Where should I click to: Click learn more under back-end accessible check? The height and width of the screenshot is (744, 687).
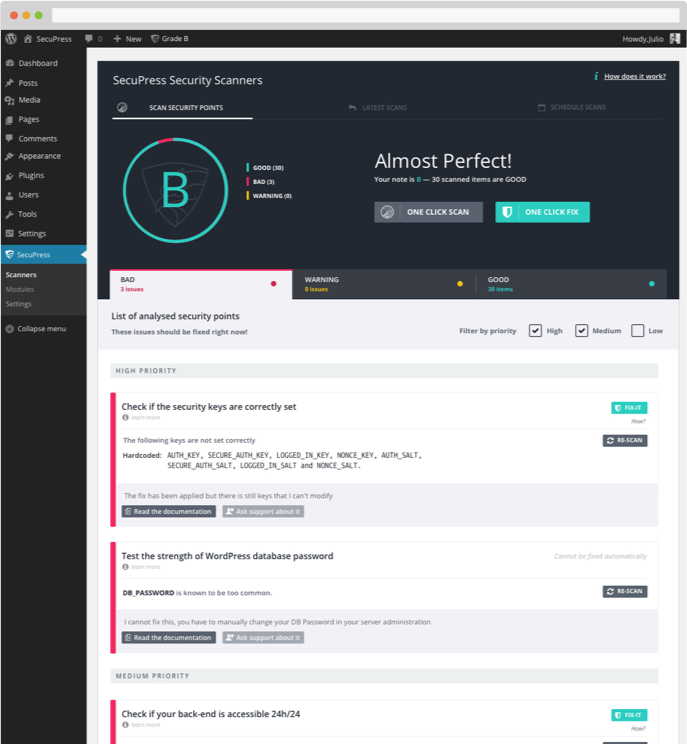[x=145, y=725]
